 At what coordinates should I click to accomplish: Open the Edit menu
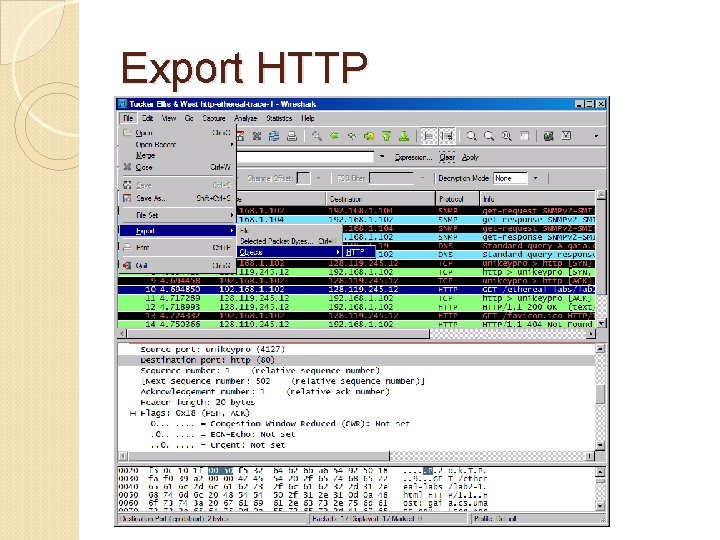tap(147, 118)
